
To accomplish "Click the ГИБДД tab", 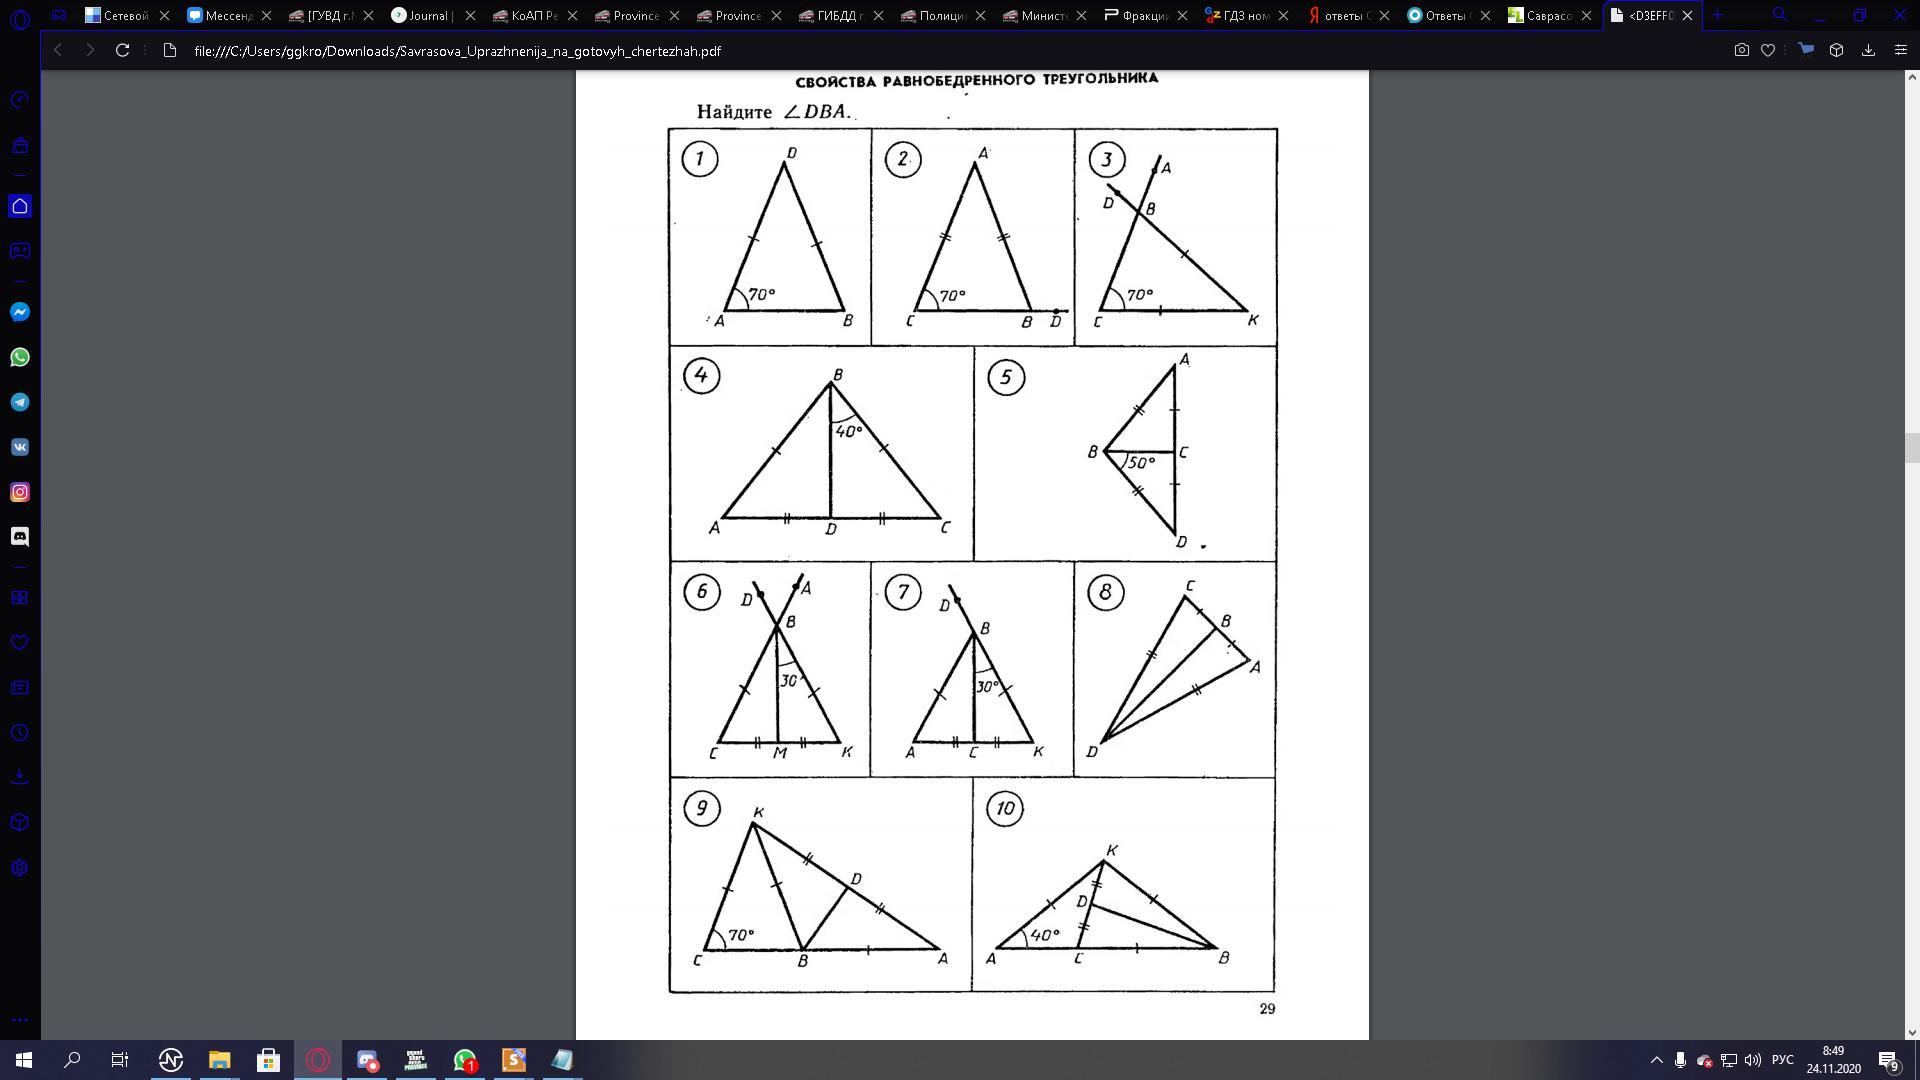I will coord(843,15).
